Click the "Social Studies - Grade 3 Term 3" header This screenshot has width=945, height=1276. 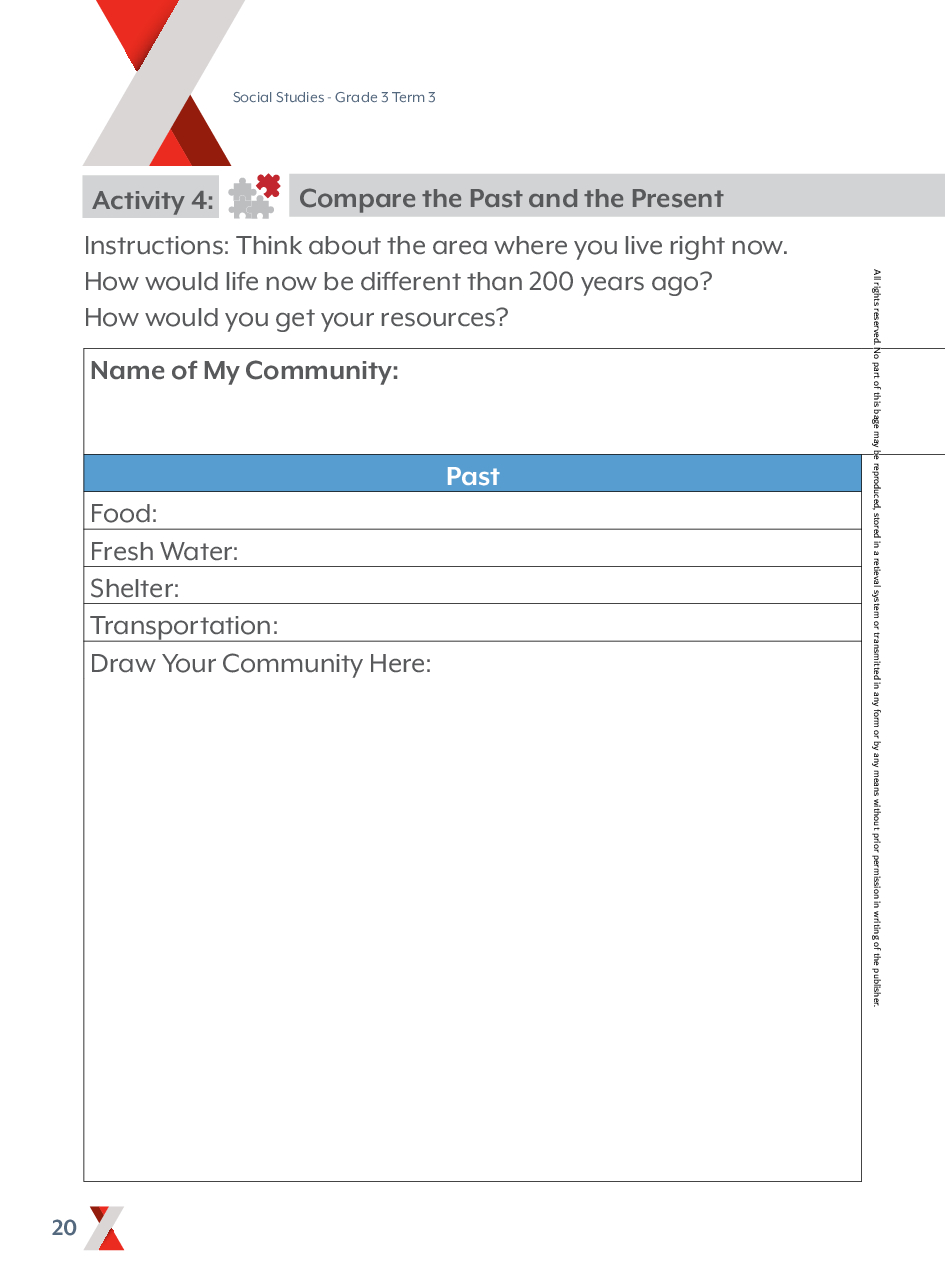point(334,97)
